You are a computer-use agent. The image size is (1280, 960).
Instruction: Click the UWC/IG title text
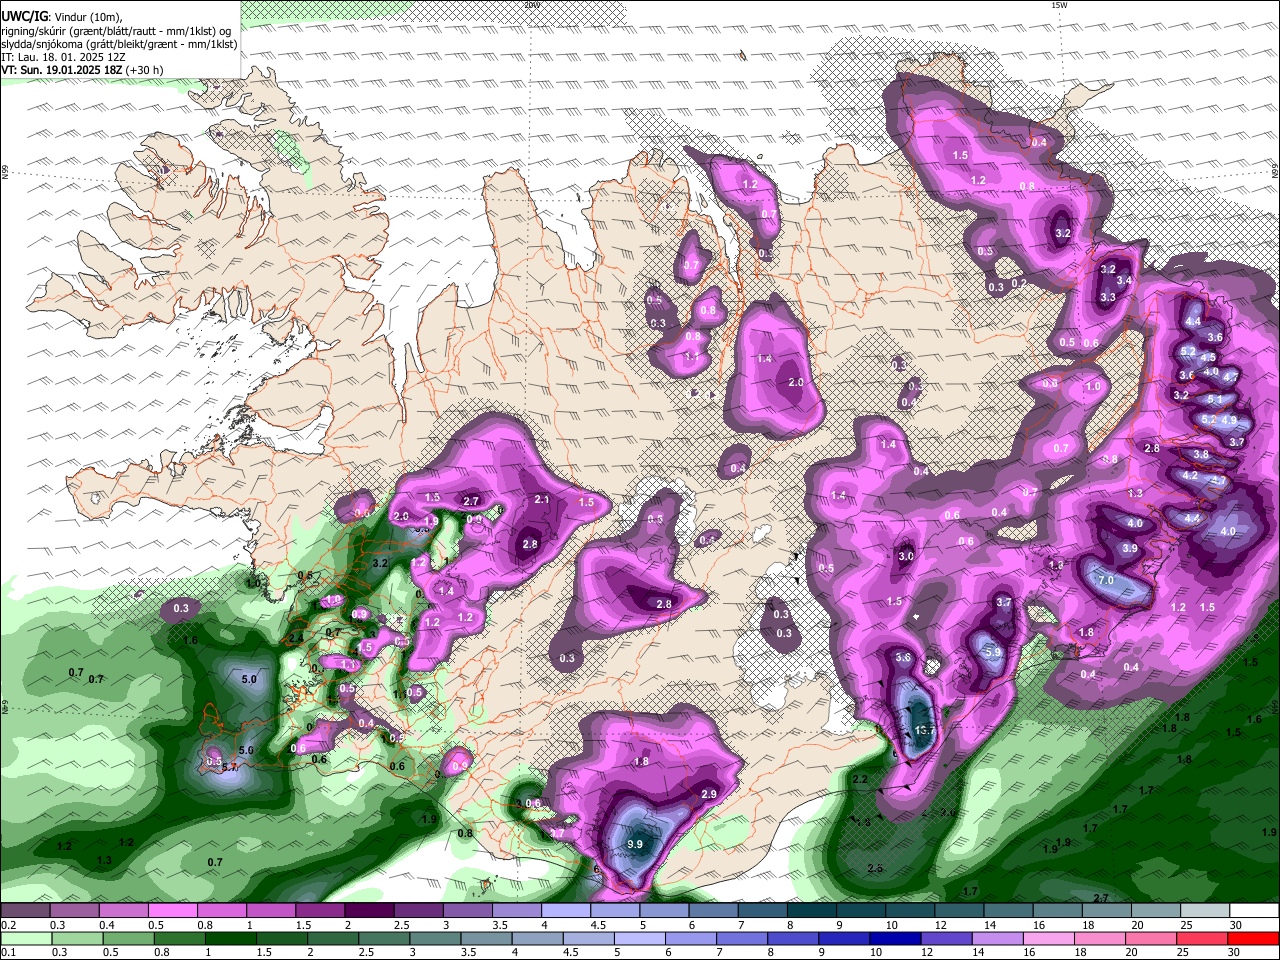tap(23, 17)
